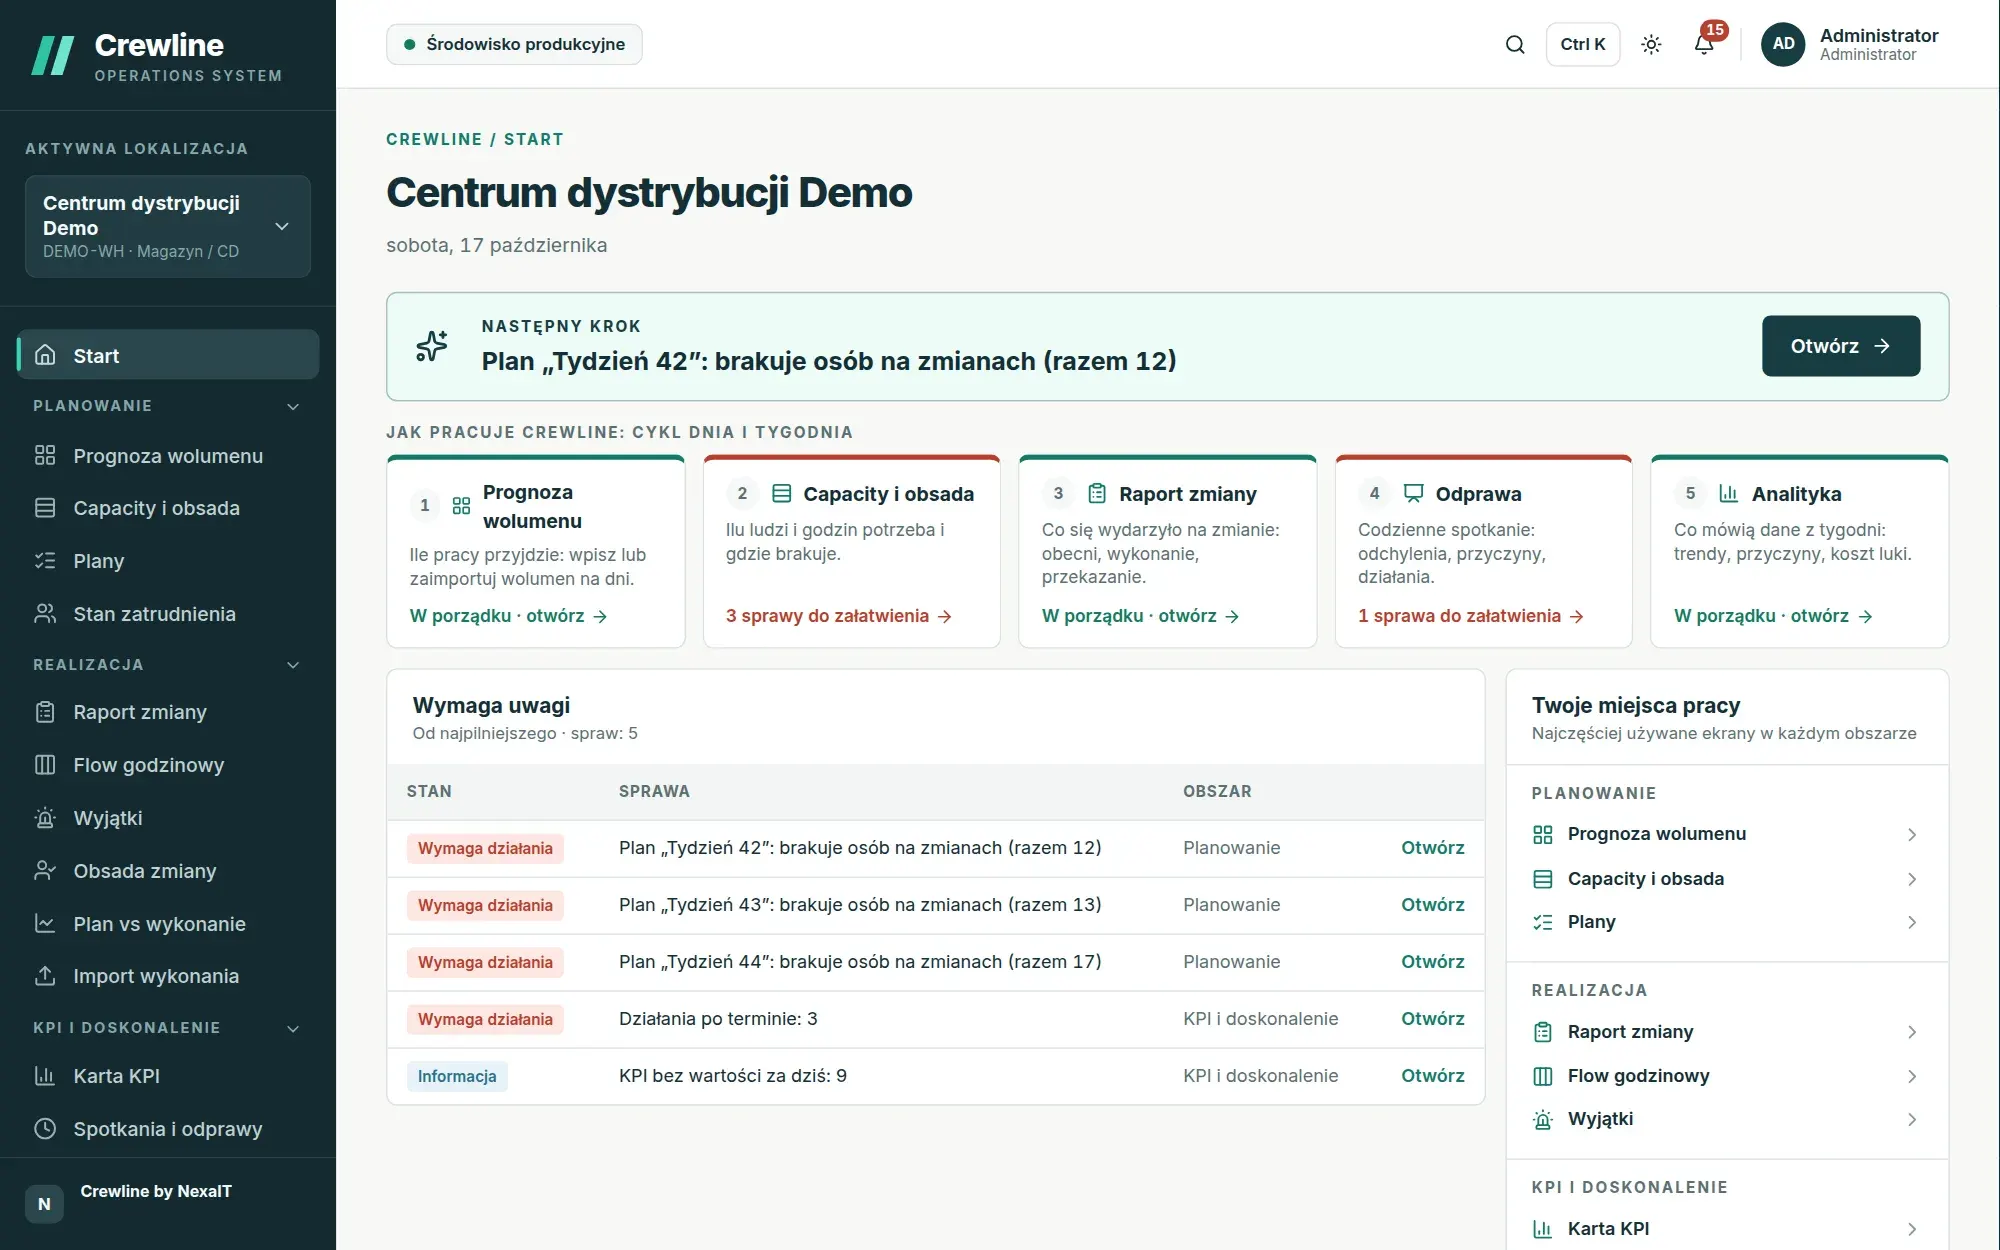Viewport: 2000px width, 1250px height.
Task: Click Raport zmiany step card icon
Action: click(x=1097, y=493)
